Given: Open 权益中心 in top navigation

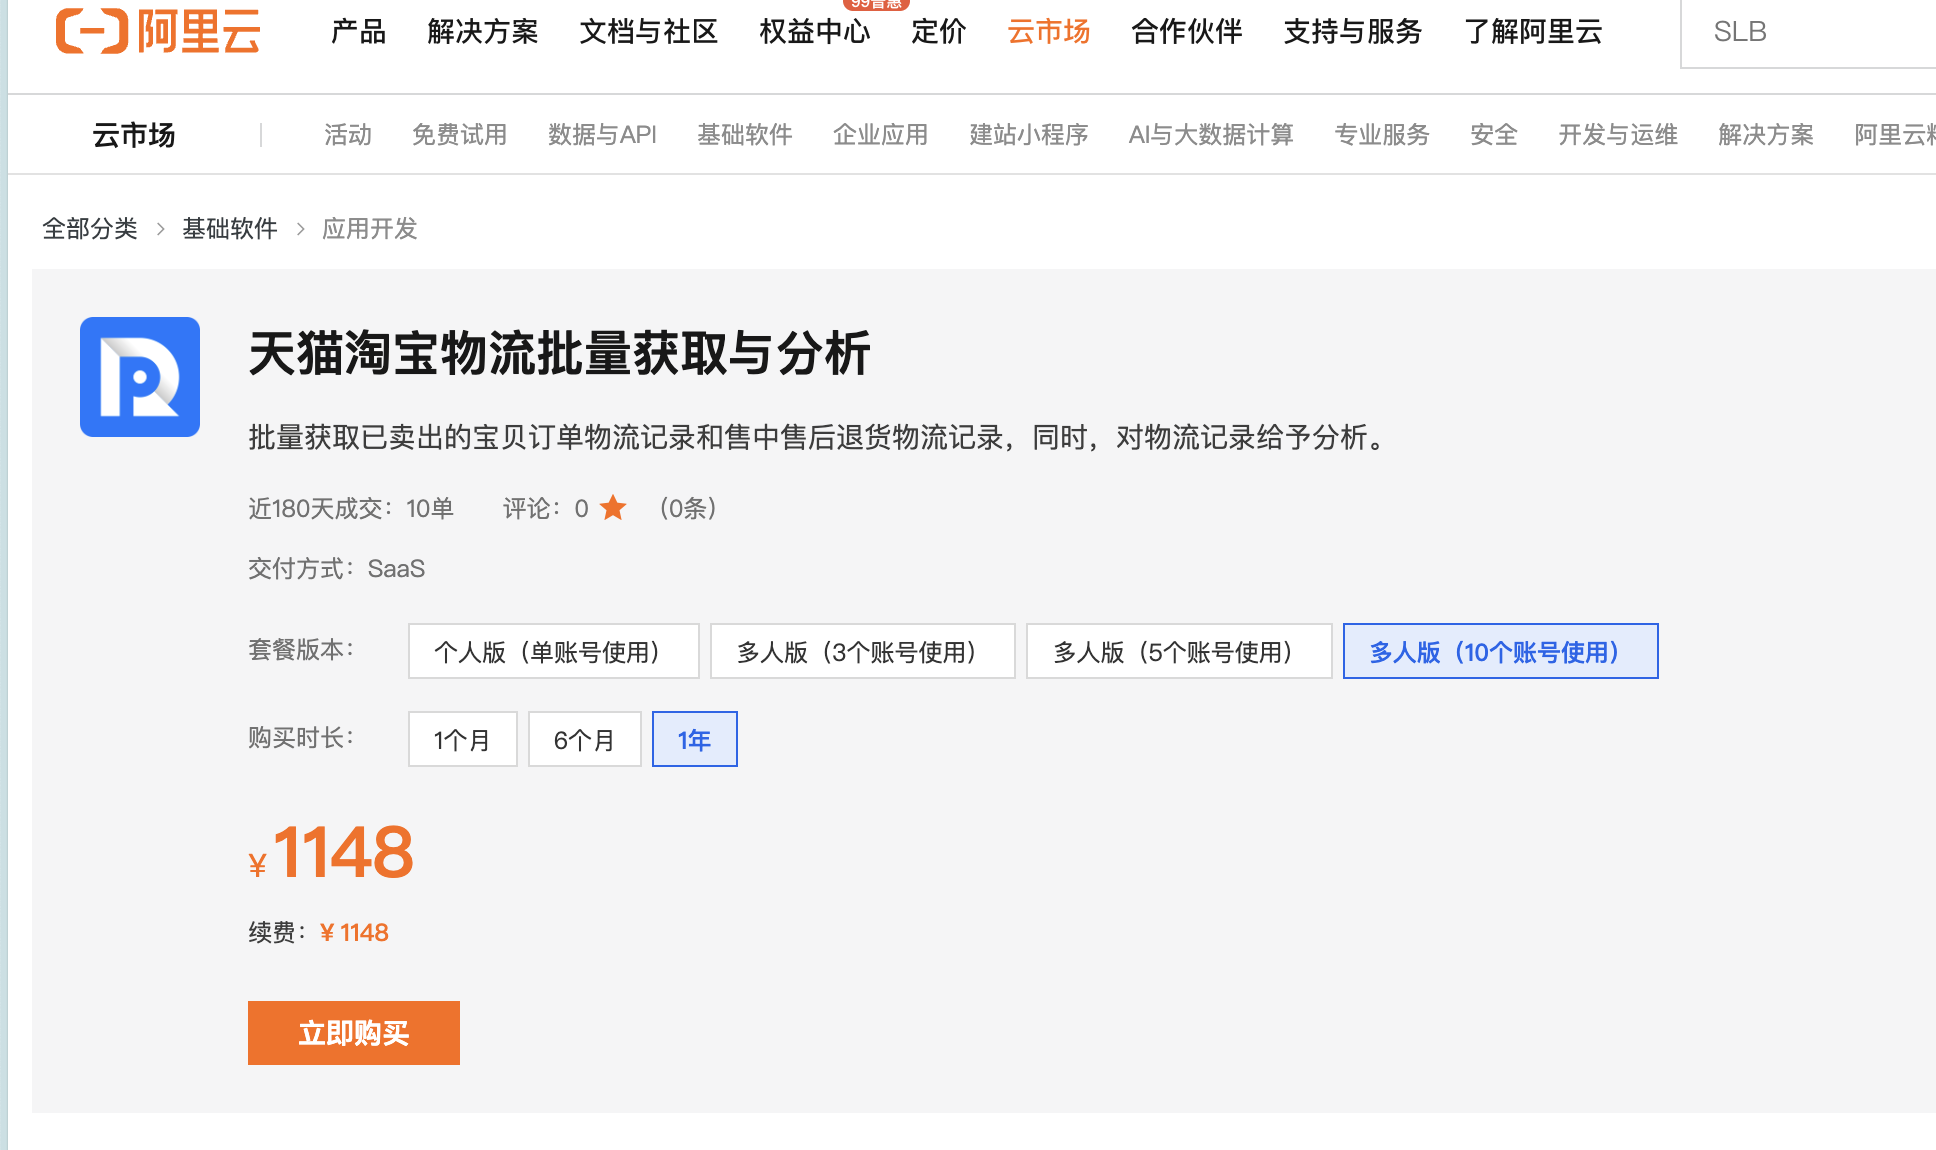Looking at the screenshot, I should (x=815, y=32).
